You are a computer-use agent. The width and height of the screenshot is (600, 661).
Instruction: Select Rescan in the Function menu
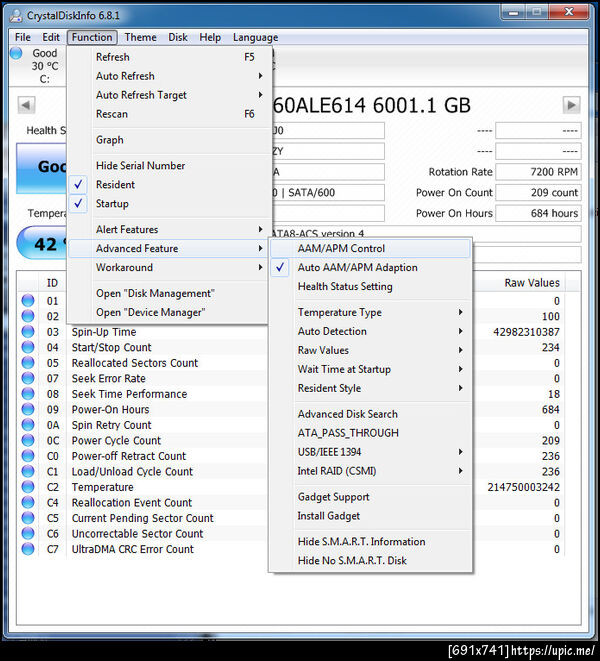click(169, 114)
